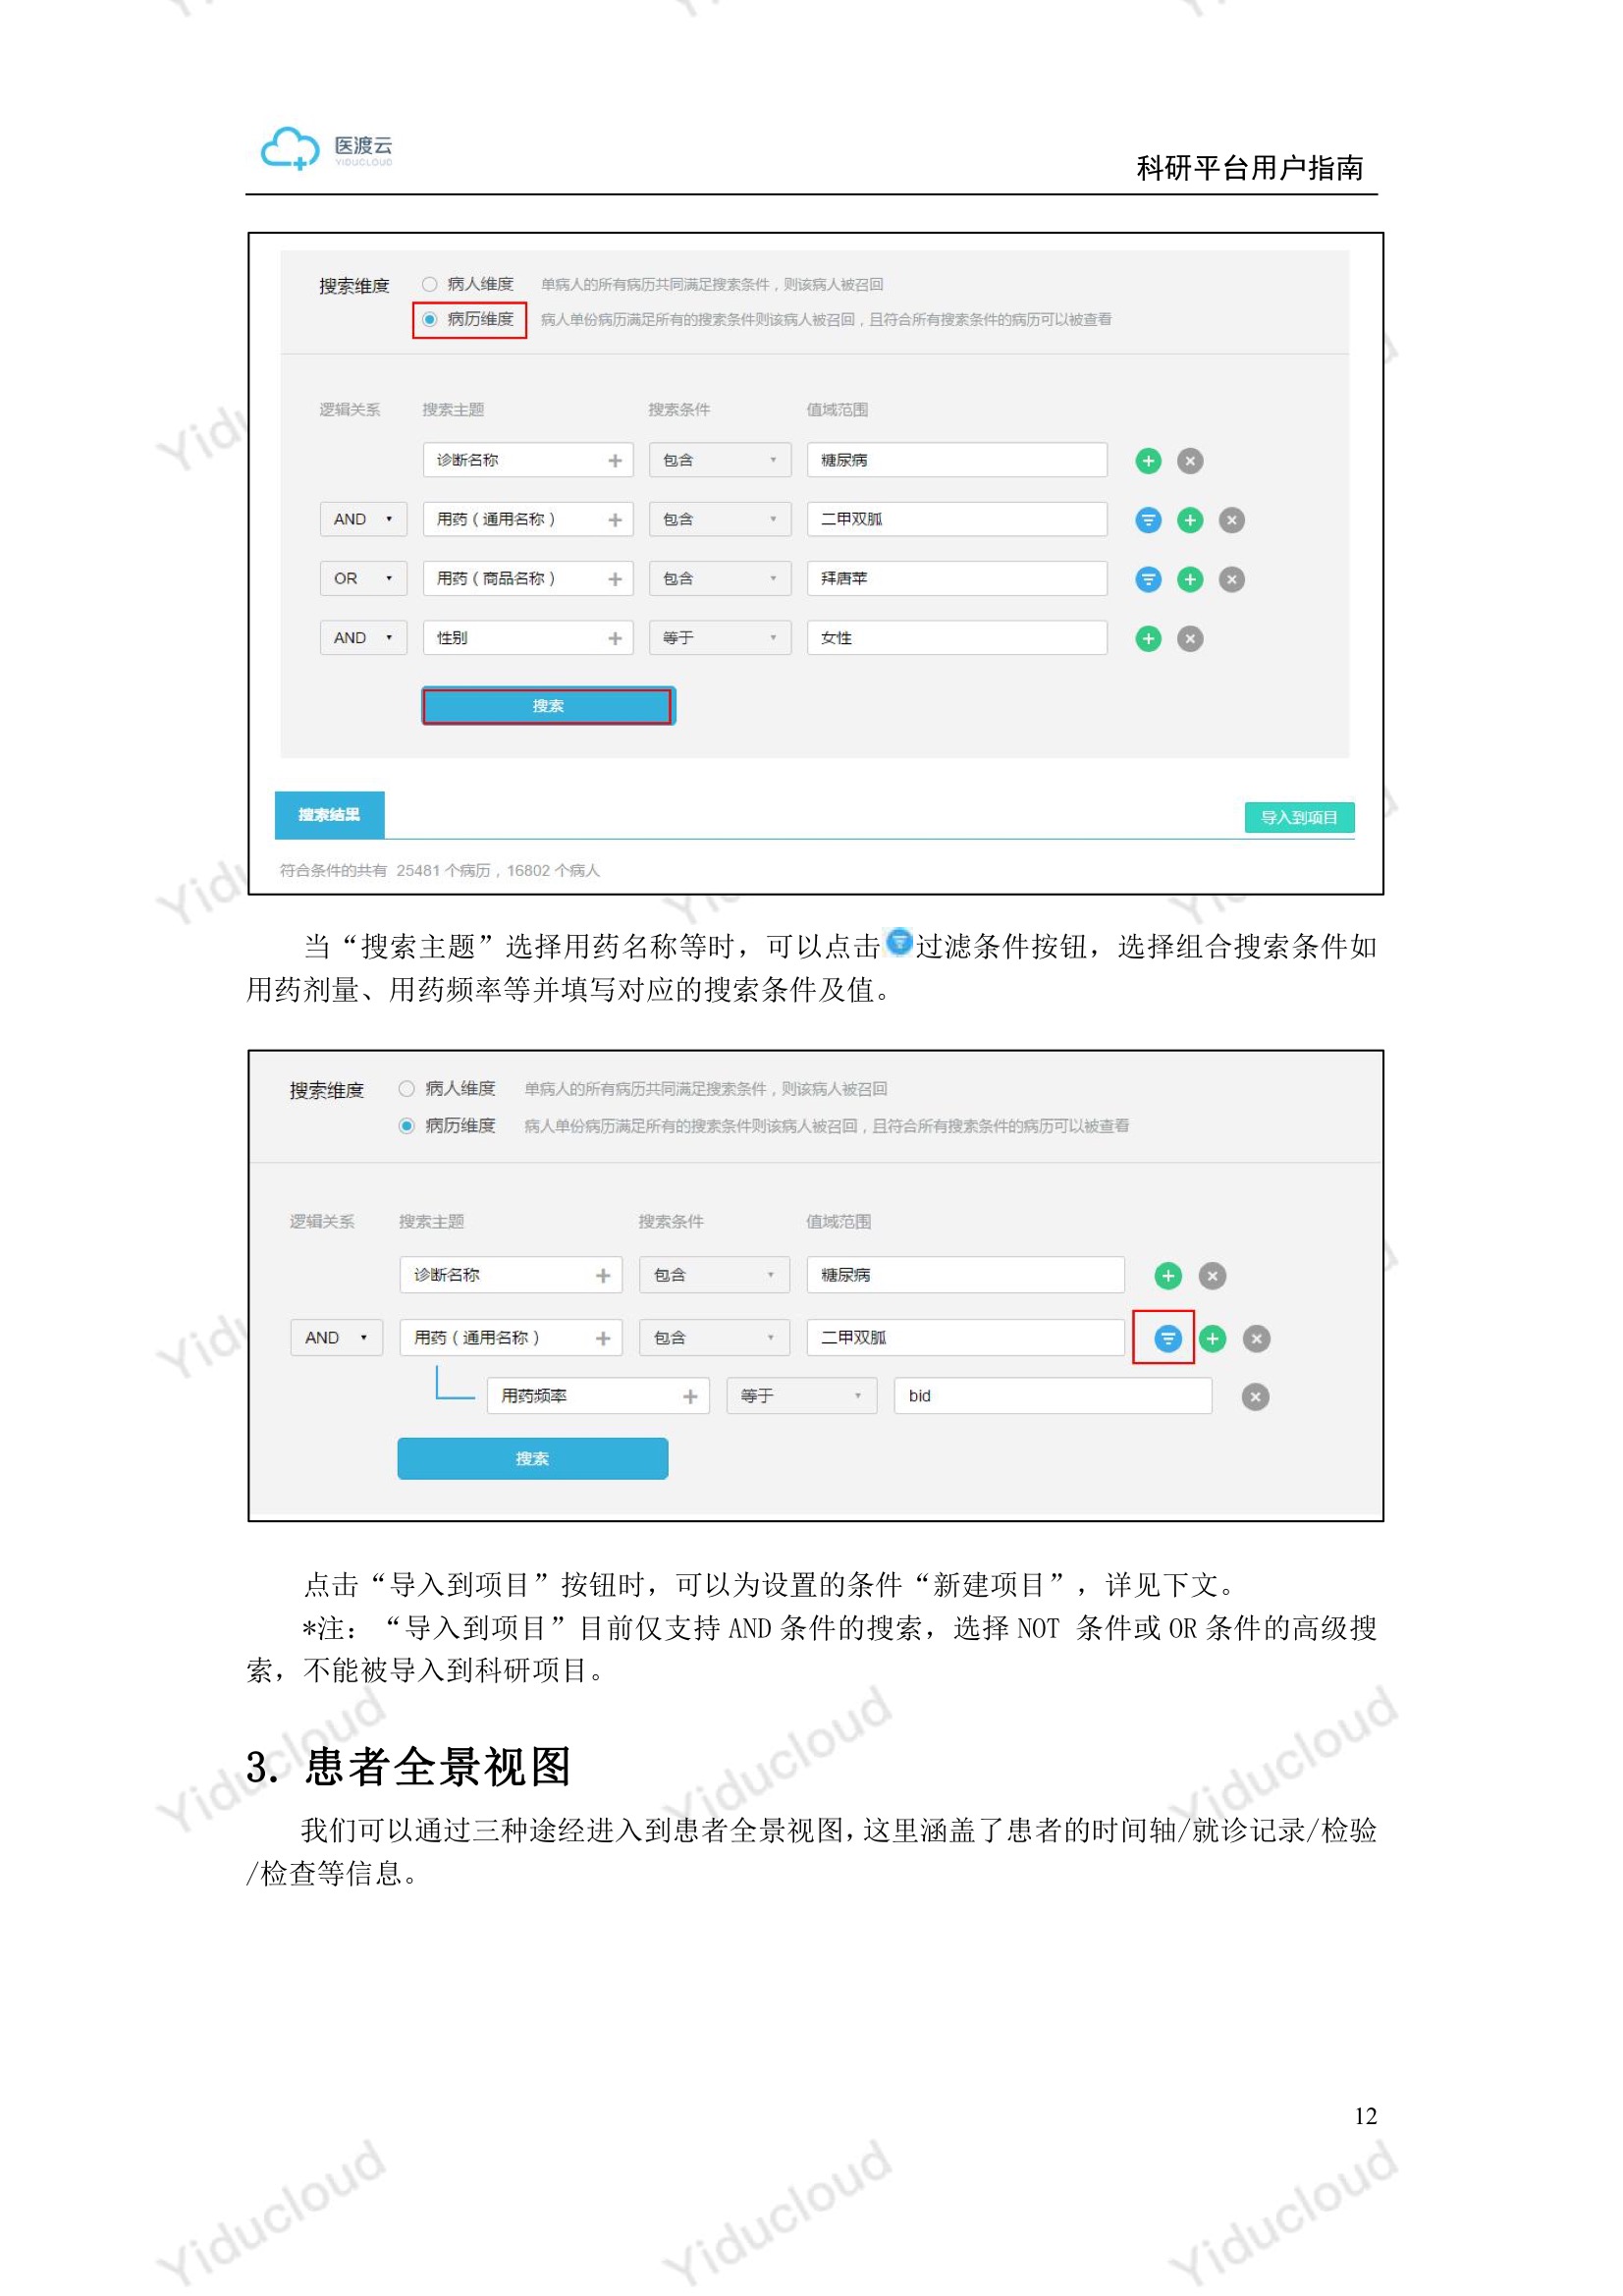The height and width of the screenshot is (2296, 1623).
Task: Open AND dropdown on 二甲双胍 row, upper figure
Action: 363,520
